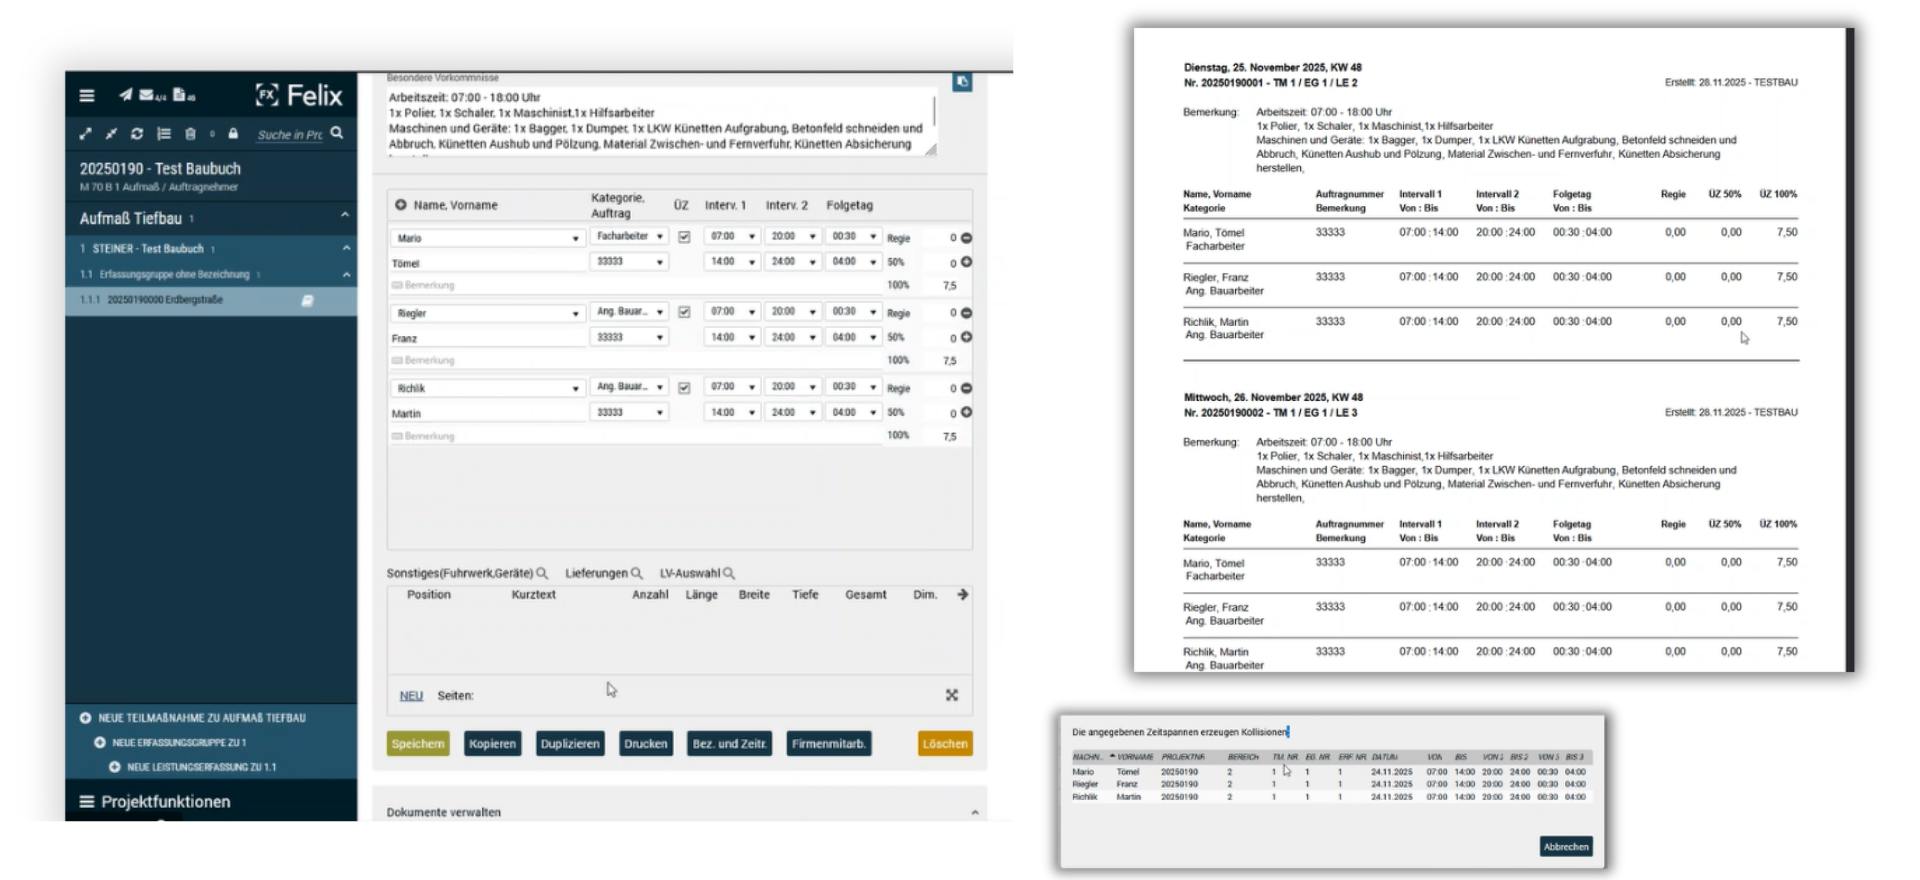Image resolution: width=1920 pixels, height=880 pixels.
Task: Click the padlock icon in sidebar toolbar
Action: [233, 134]
